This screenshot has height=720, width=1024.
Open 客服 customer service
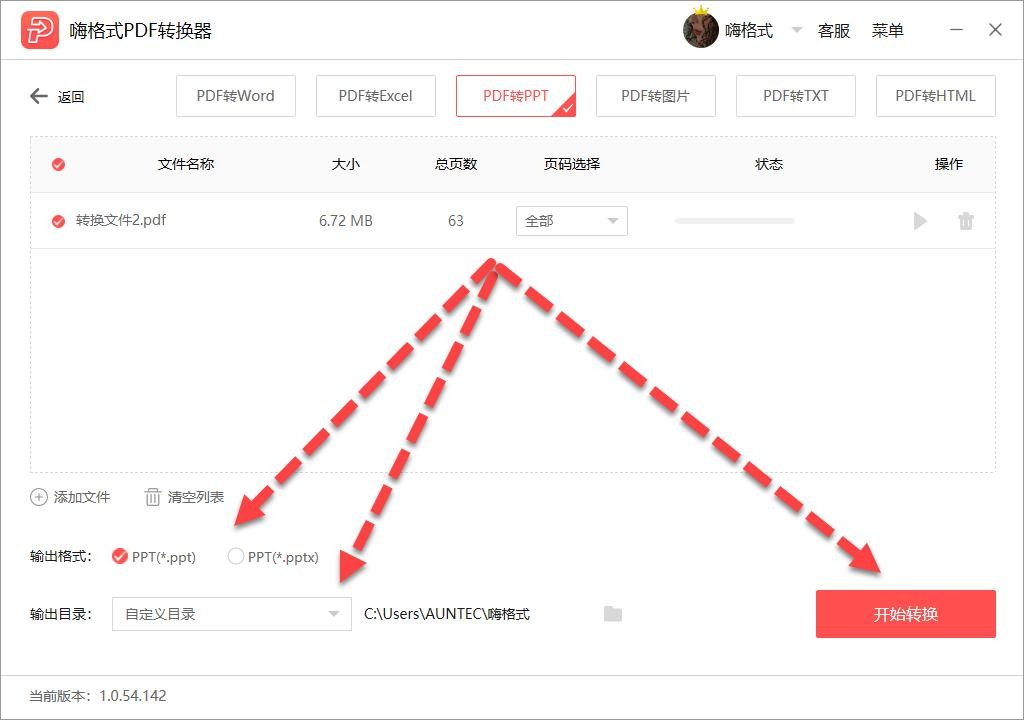click(x=834, y=30)
